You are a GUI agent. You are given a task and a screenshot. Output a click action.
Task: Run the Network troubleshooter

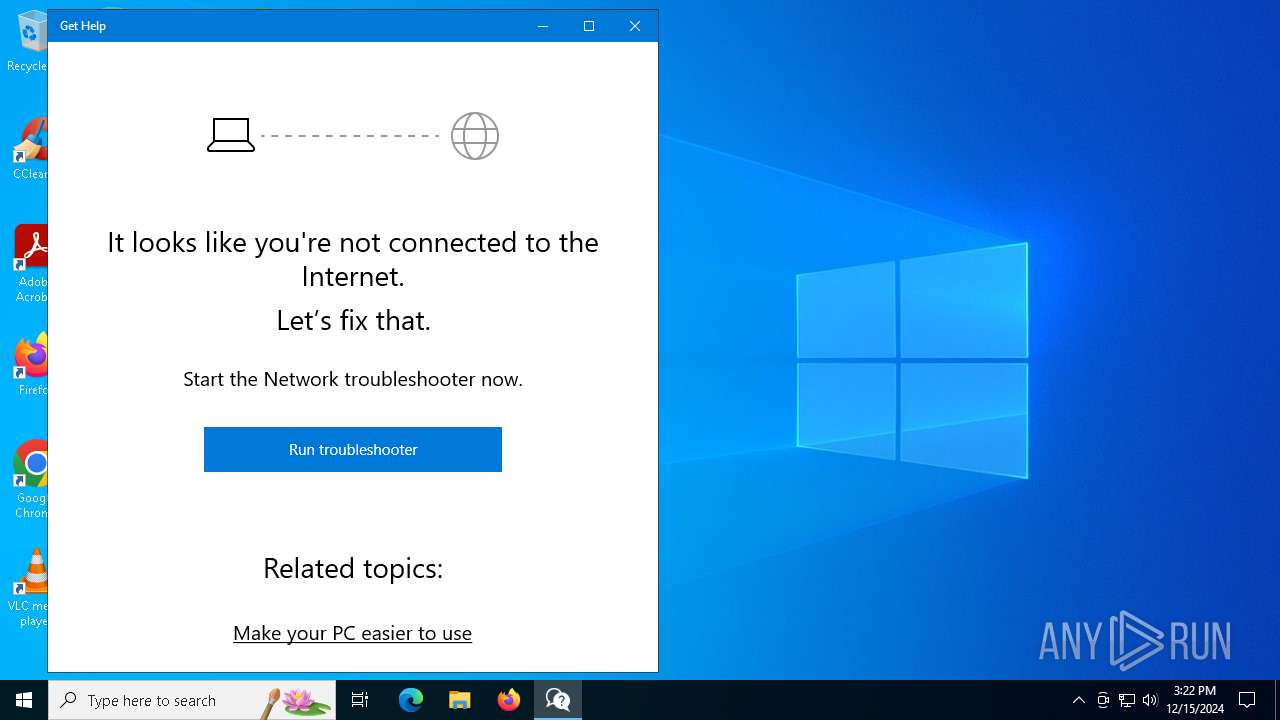(x=353, y=449)
